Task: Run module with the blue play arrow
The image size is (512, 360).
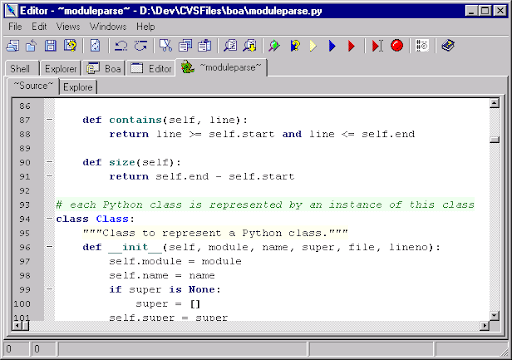Action: pos(332,46)
